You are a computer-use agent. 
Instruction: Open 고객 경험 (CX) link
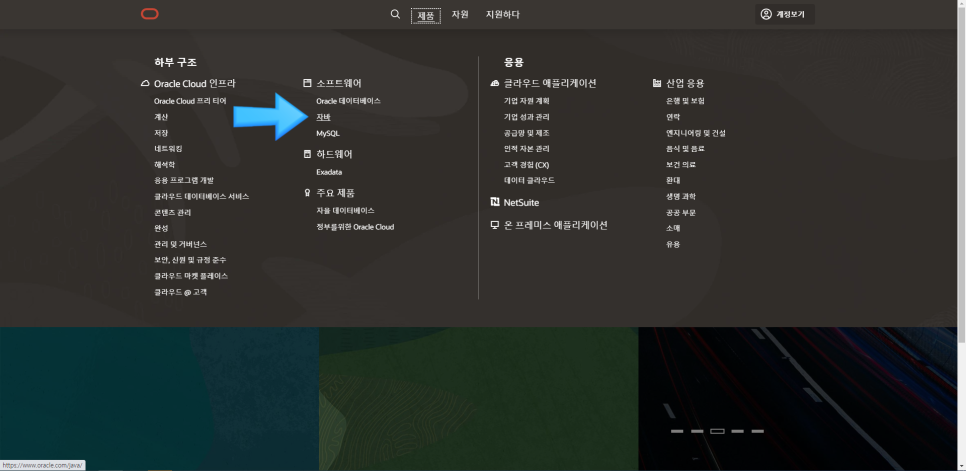pyautogui.click(x=526, y=165)
